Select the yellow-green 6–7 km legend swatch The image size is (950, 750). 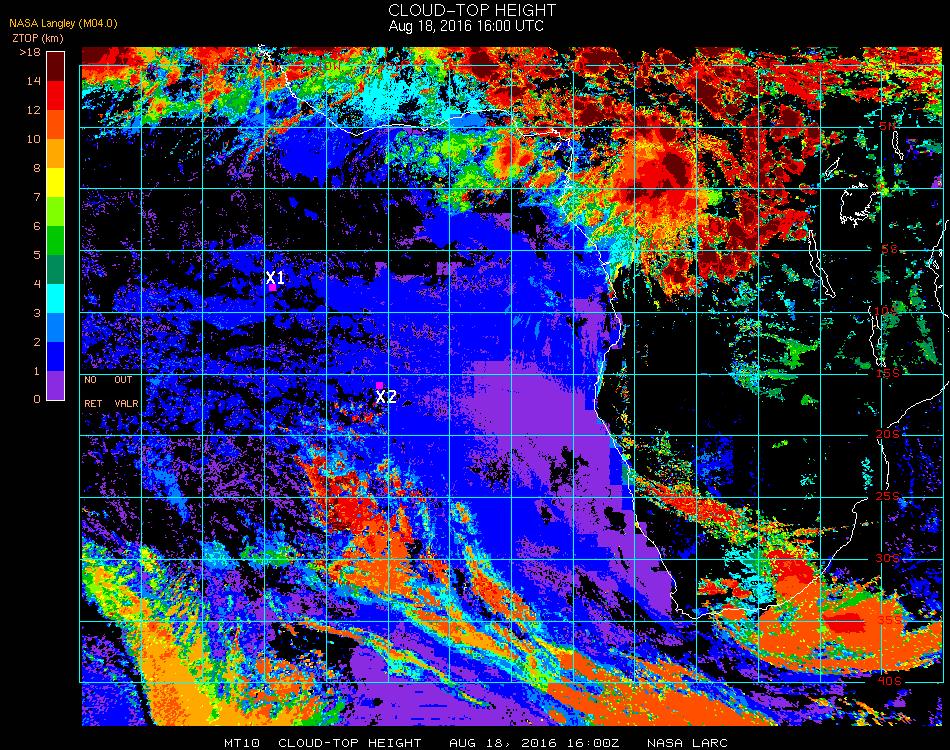(x=56, y=211)
